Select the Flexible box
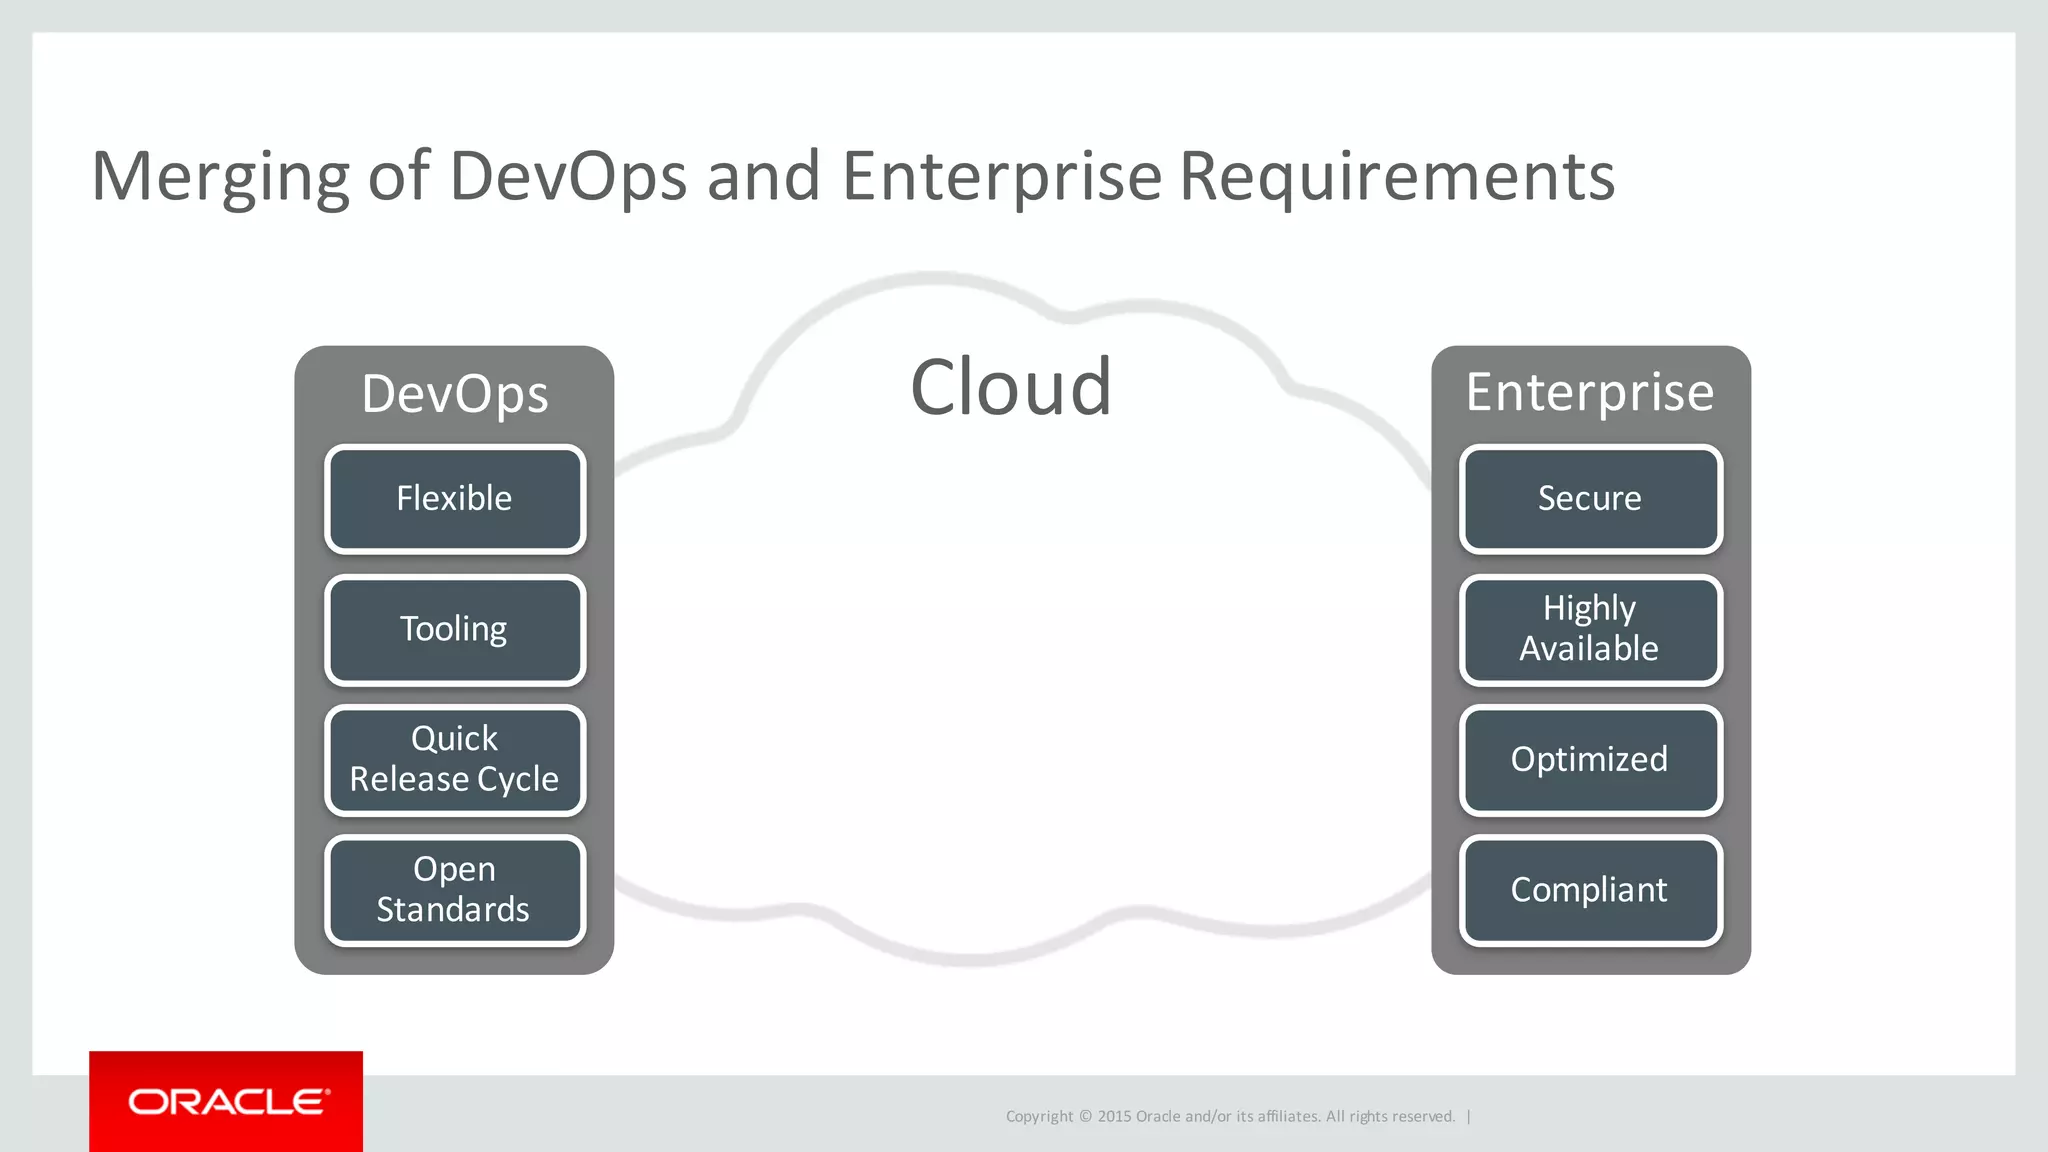 coord(455,499)
